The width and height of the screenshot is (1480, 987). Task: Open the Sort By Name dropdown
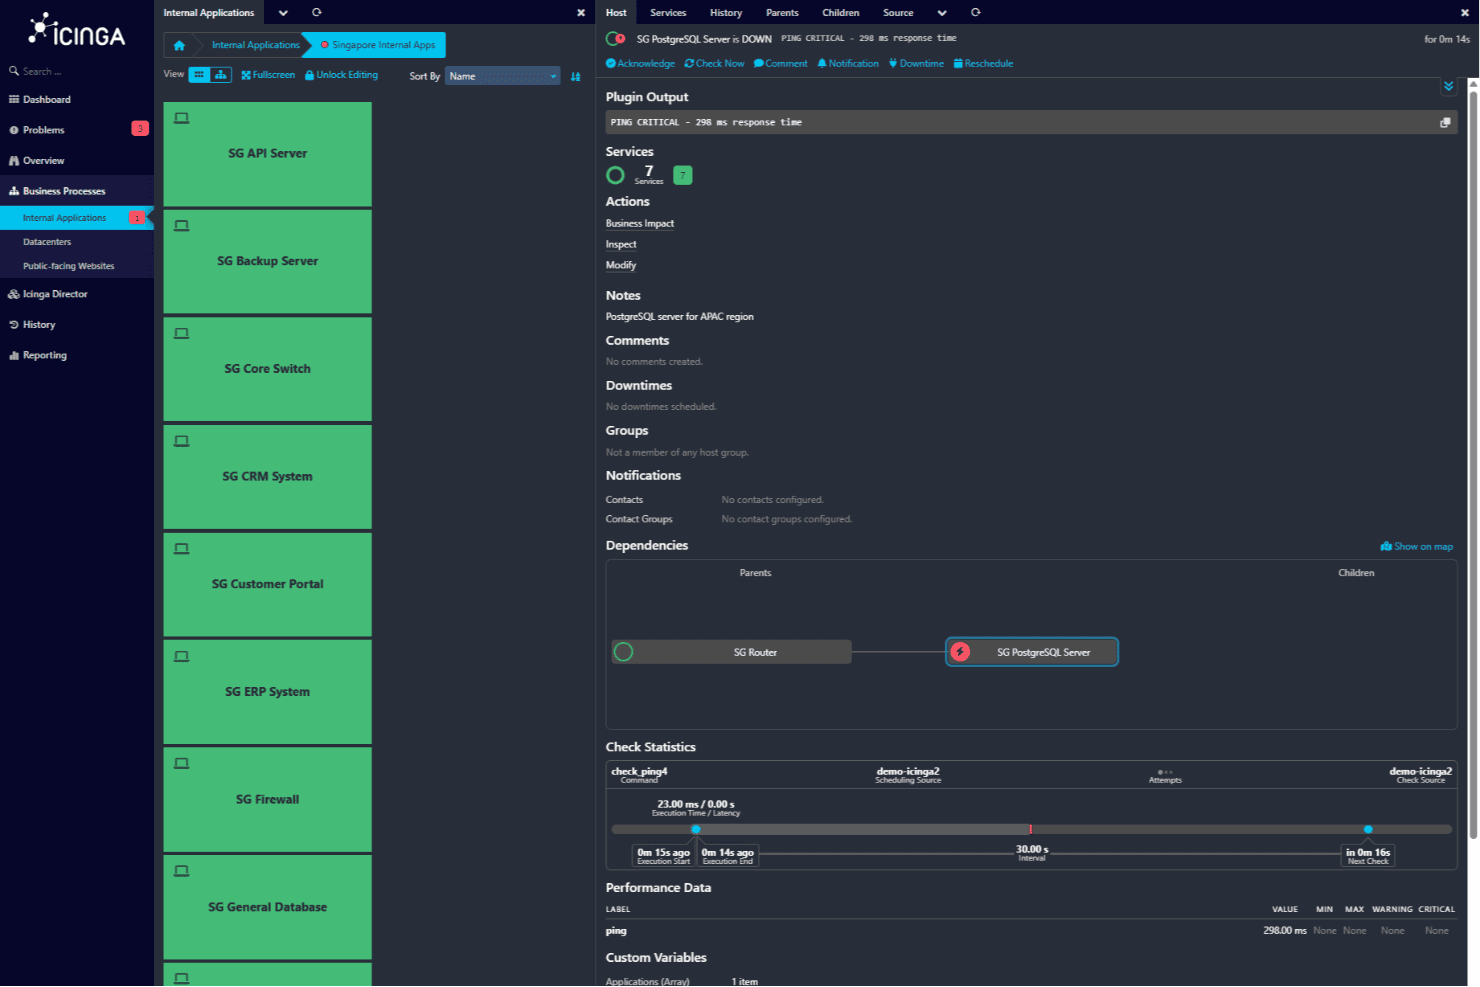(502, 76)
